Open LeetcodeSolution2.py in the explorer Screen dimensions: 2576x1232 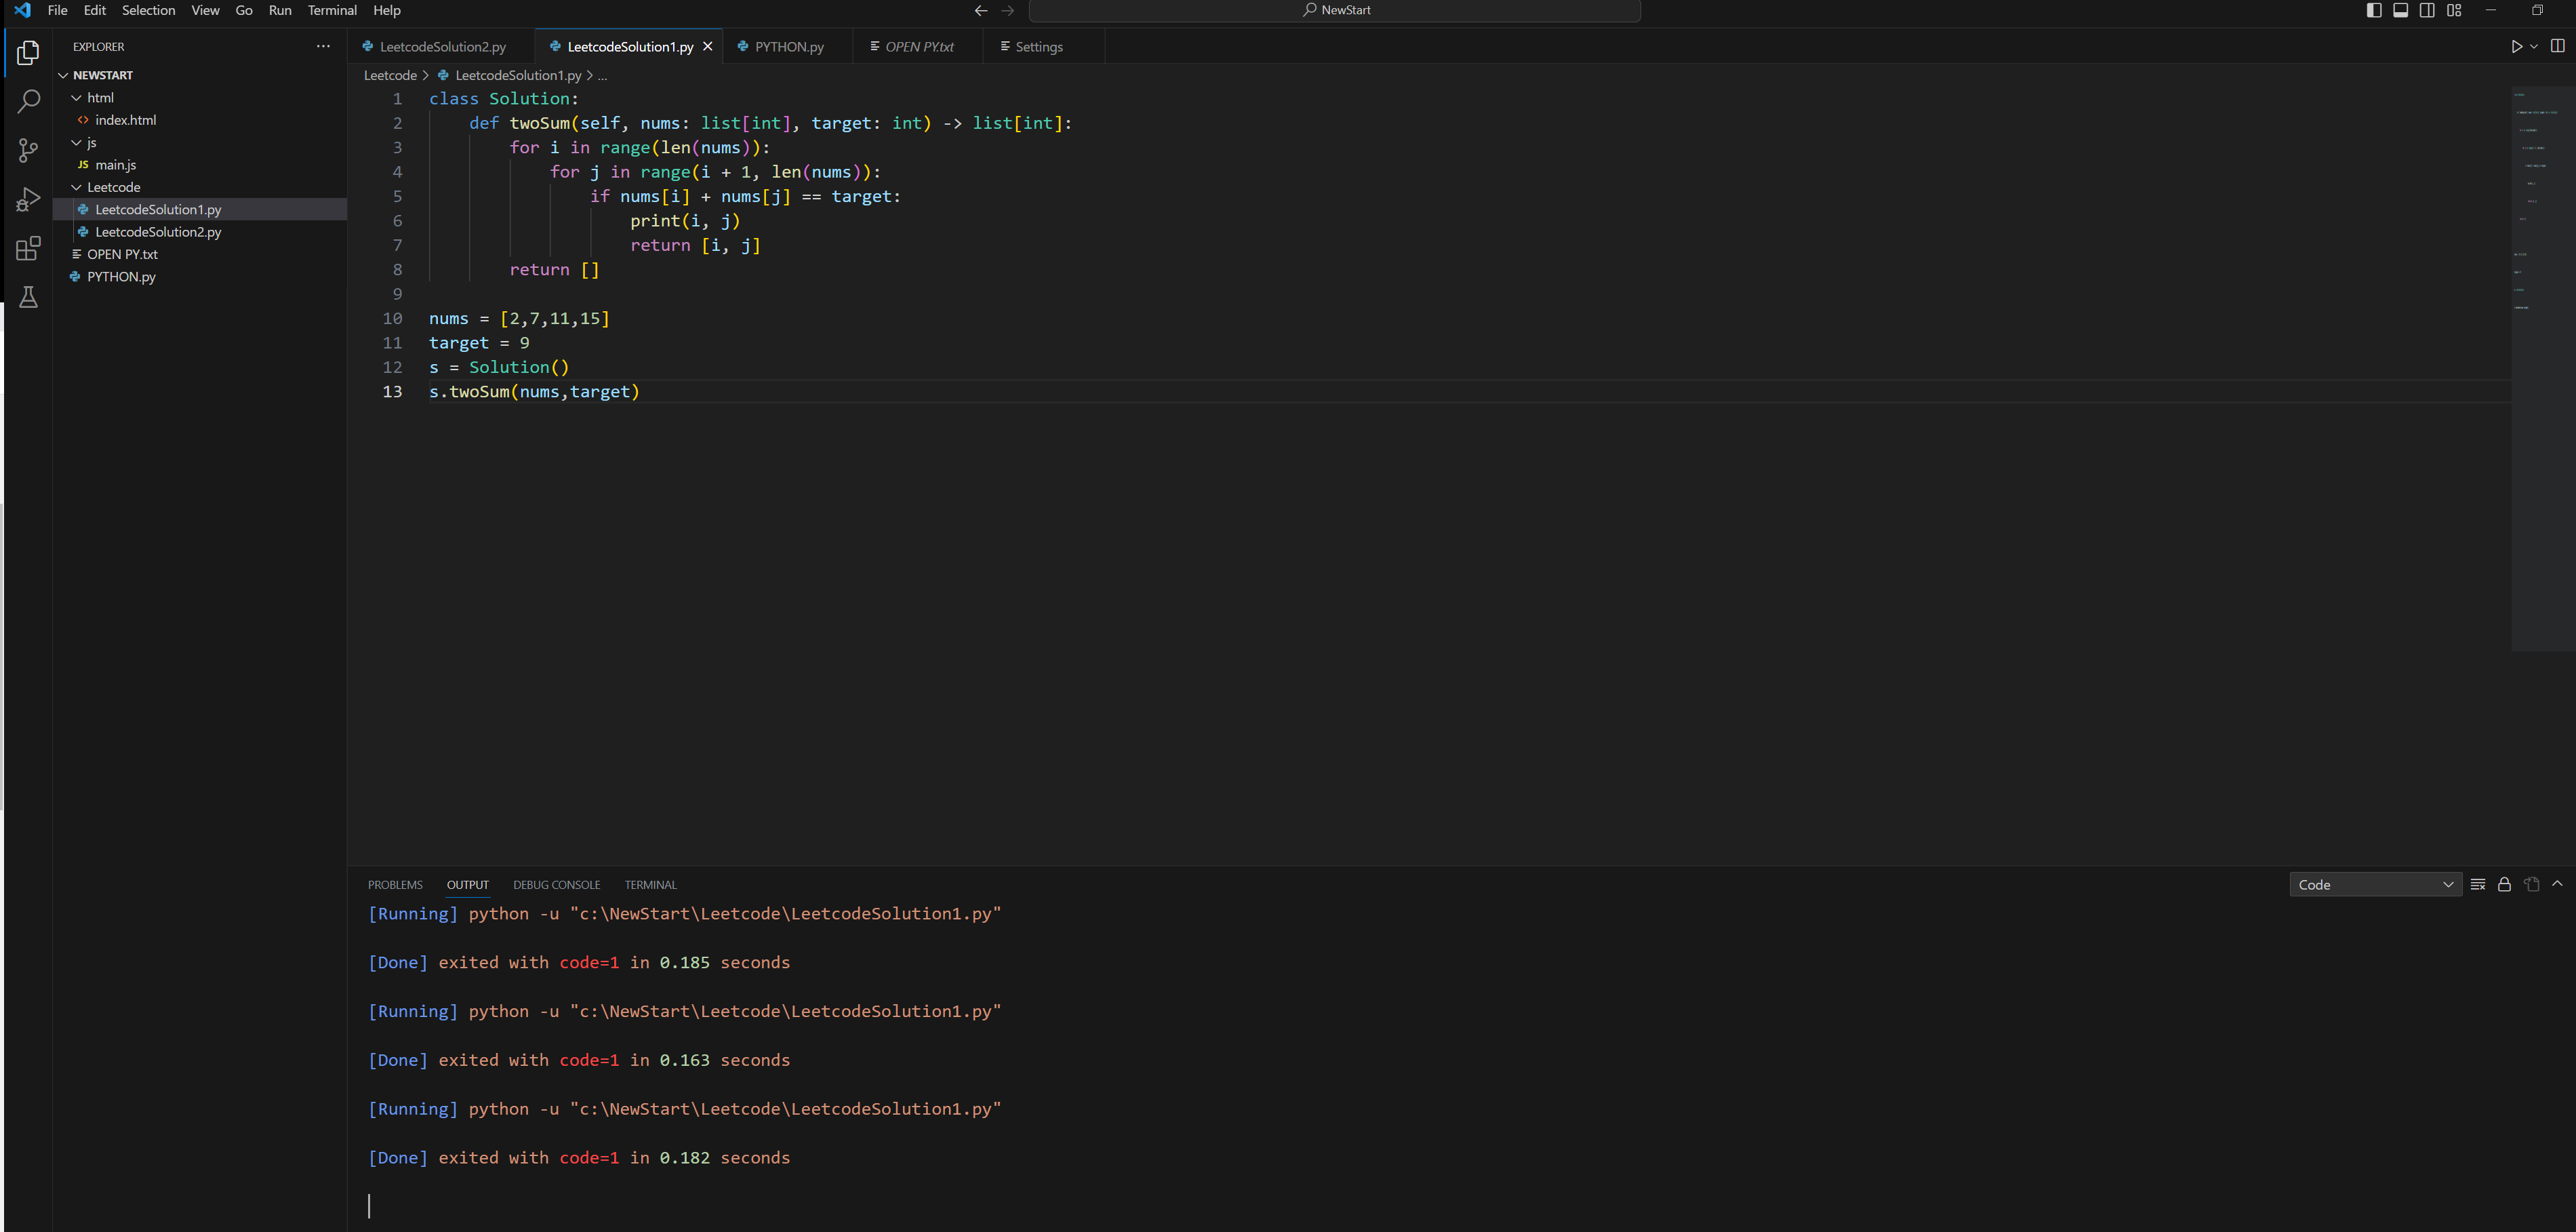click(200, 232)
